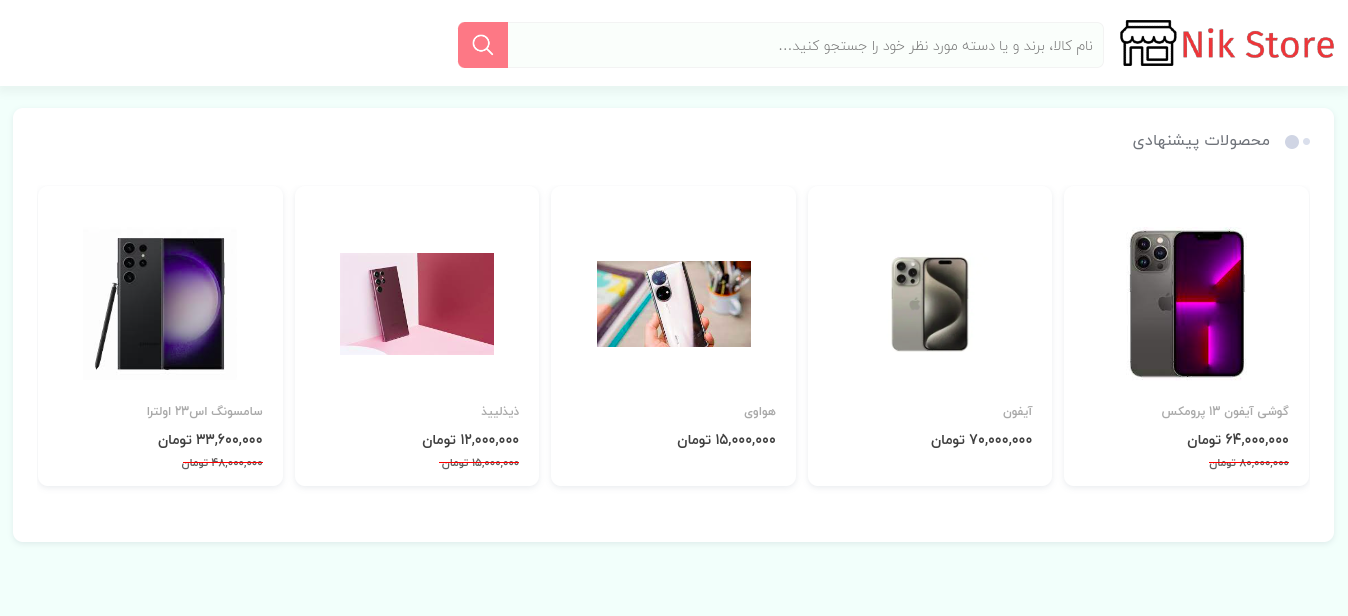Open the red Samsung phone product image
The image size is (1348, 616).
417,304
